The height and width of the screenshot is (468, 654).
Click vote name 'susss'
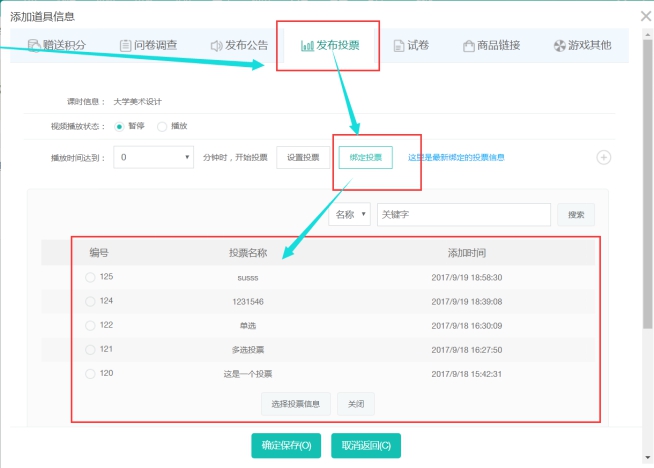coord(248,278)
